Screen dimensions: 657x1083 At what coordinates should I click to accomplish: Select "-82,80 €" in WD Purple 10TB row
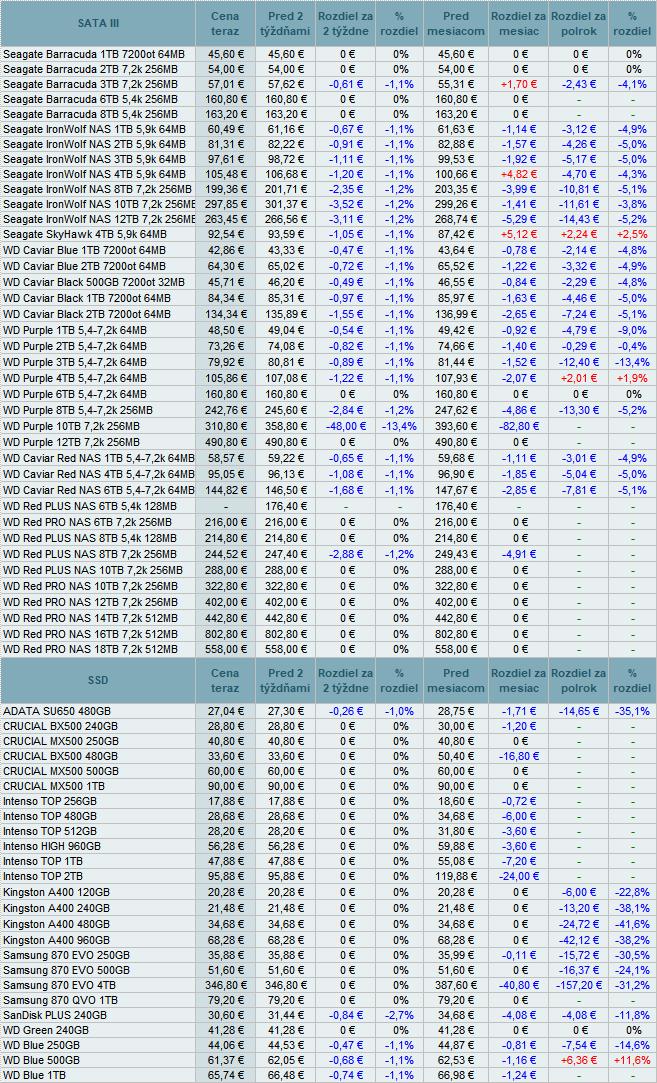[x=518, y=426]
